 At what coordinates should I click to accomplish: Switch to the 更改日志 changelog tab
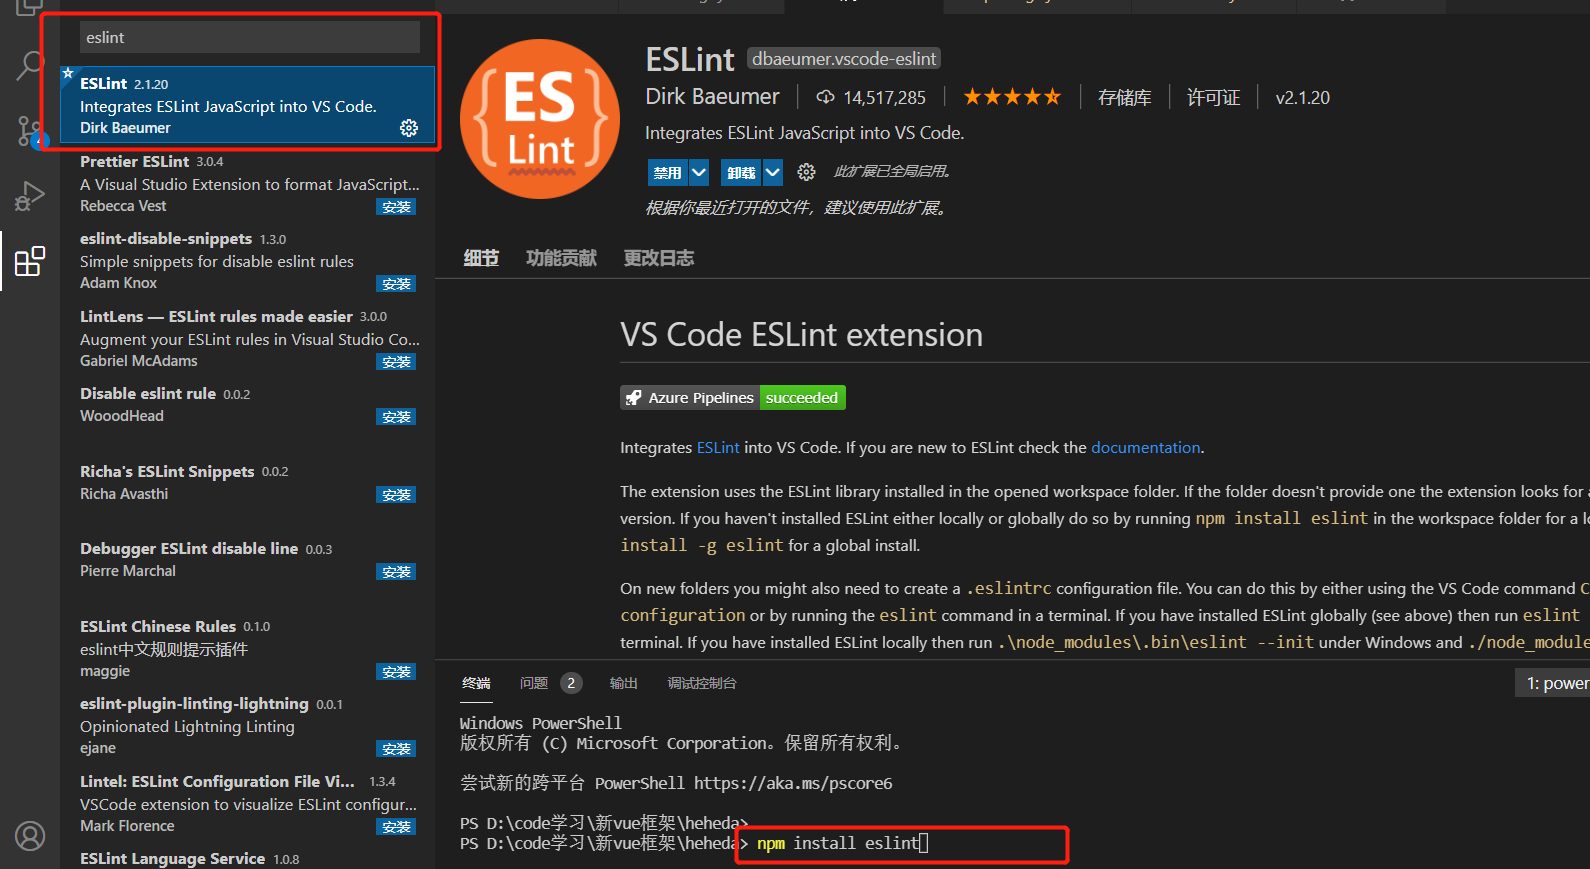[659, 258]
